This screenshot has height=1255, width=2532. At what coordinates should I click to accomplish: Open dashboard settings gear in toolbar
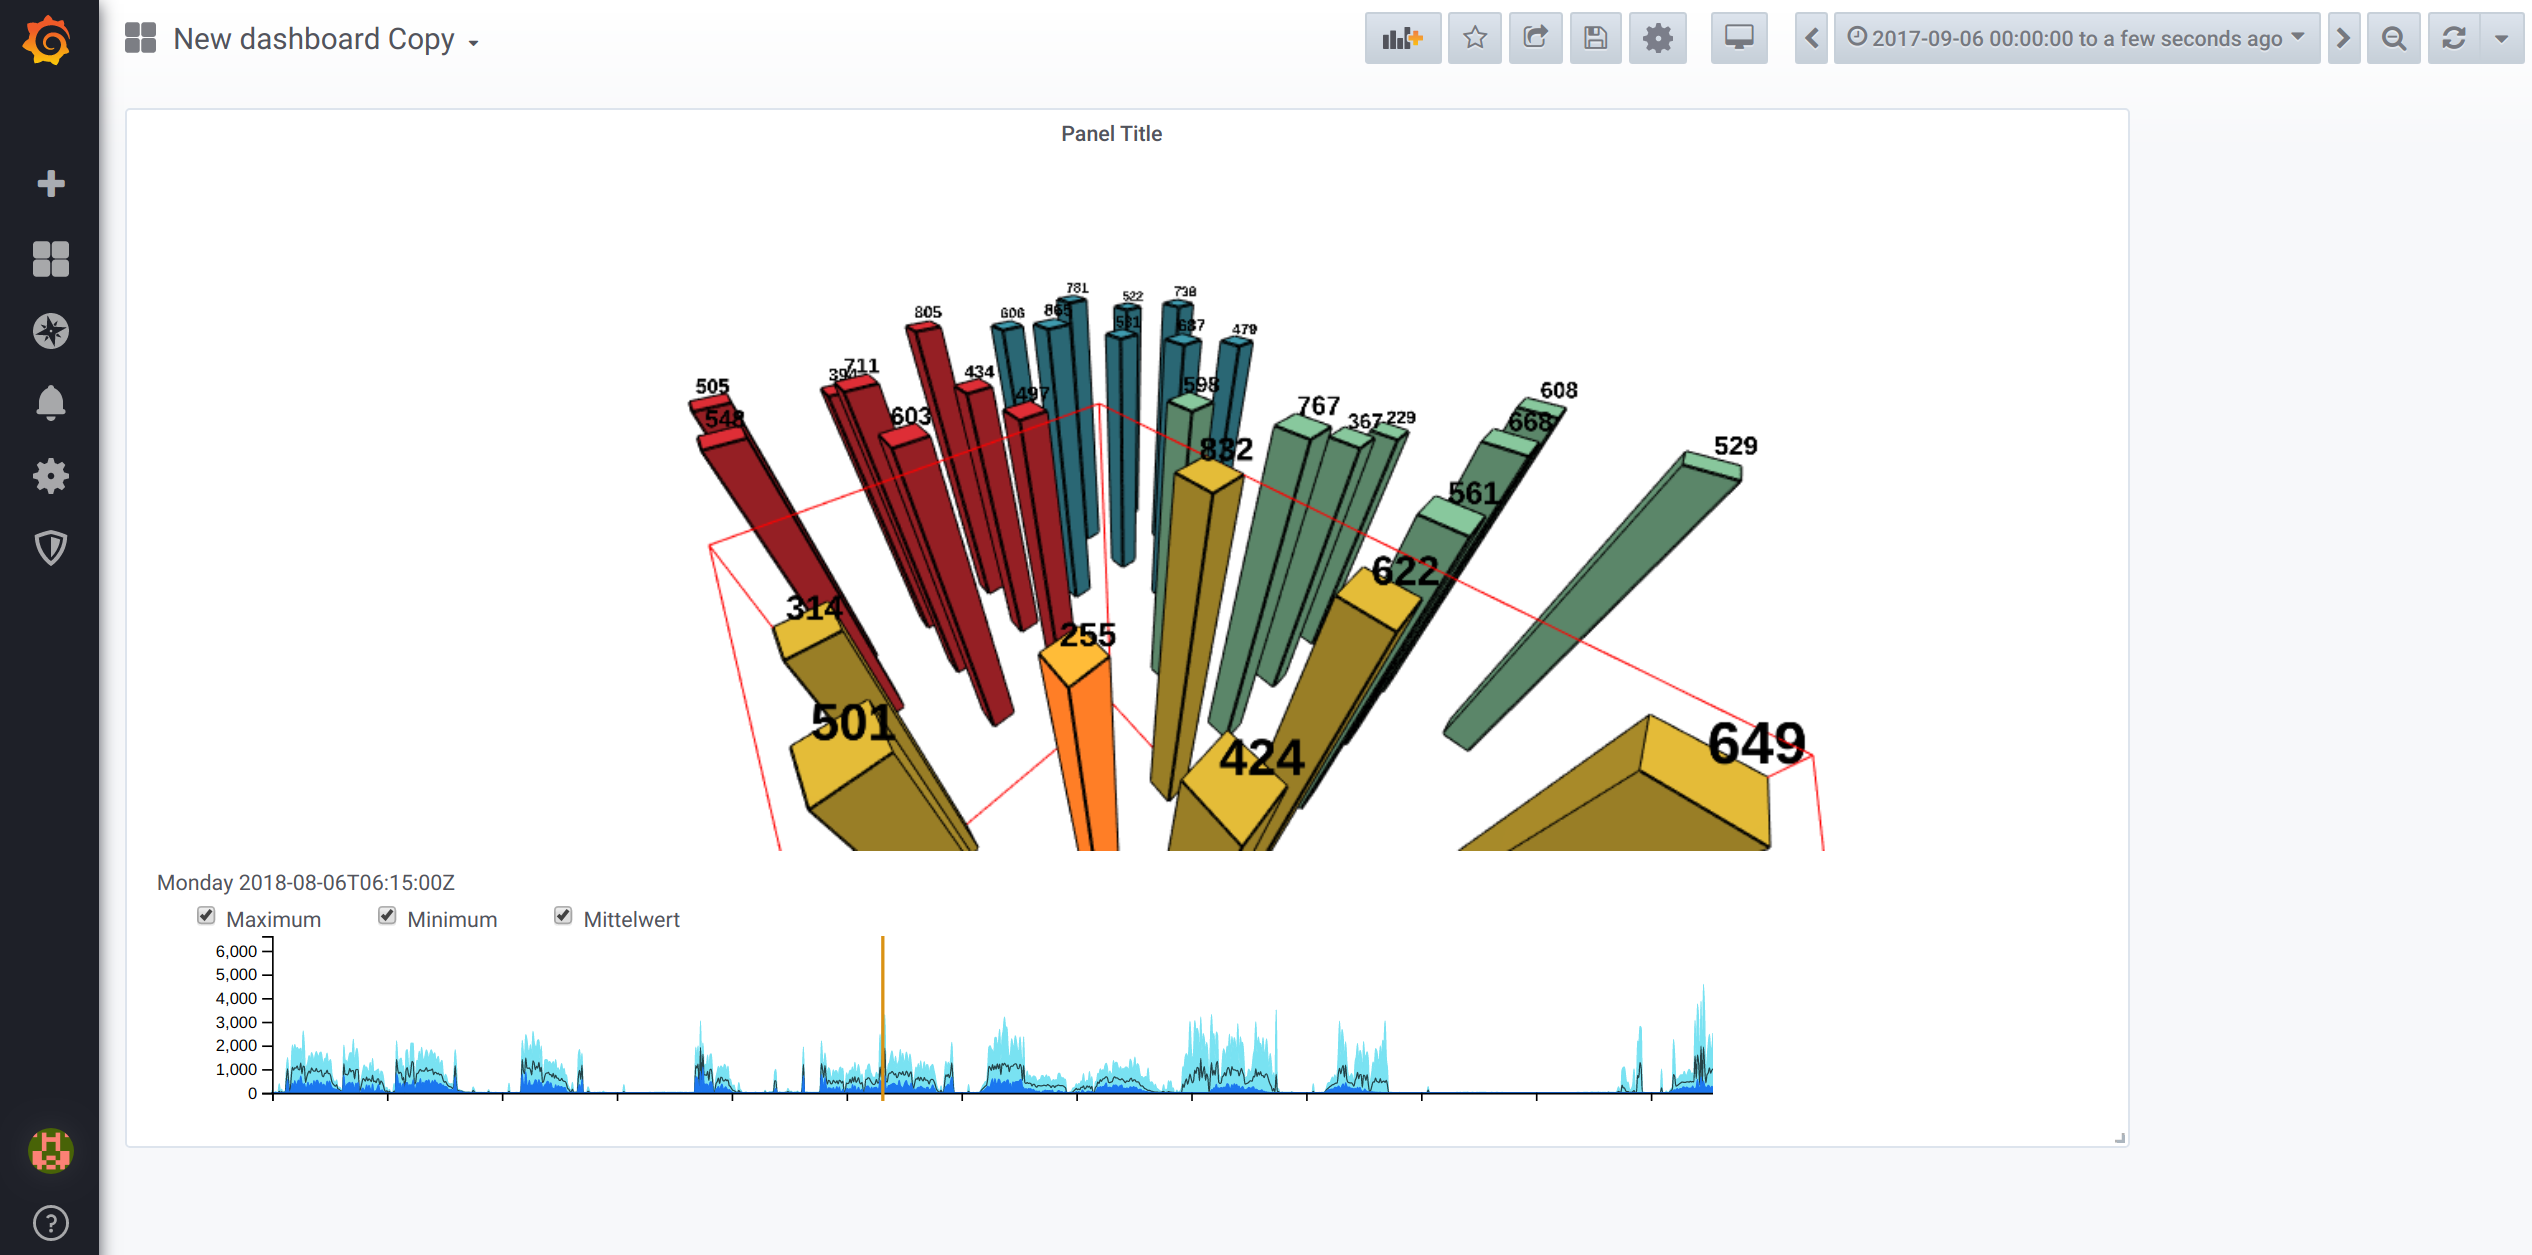click(1657, 39)
